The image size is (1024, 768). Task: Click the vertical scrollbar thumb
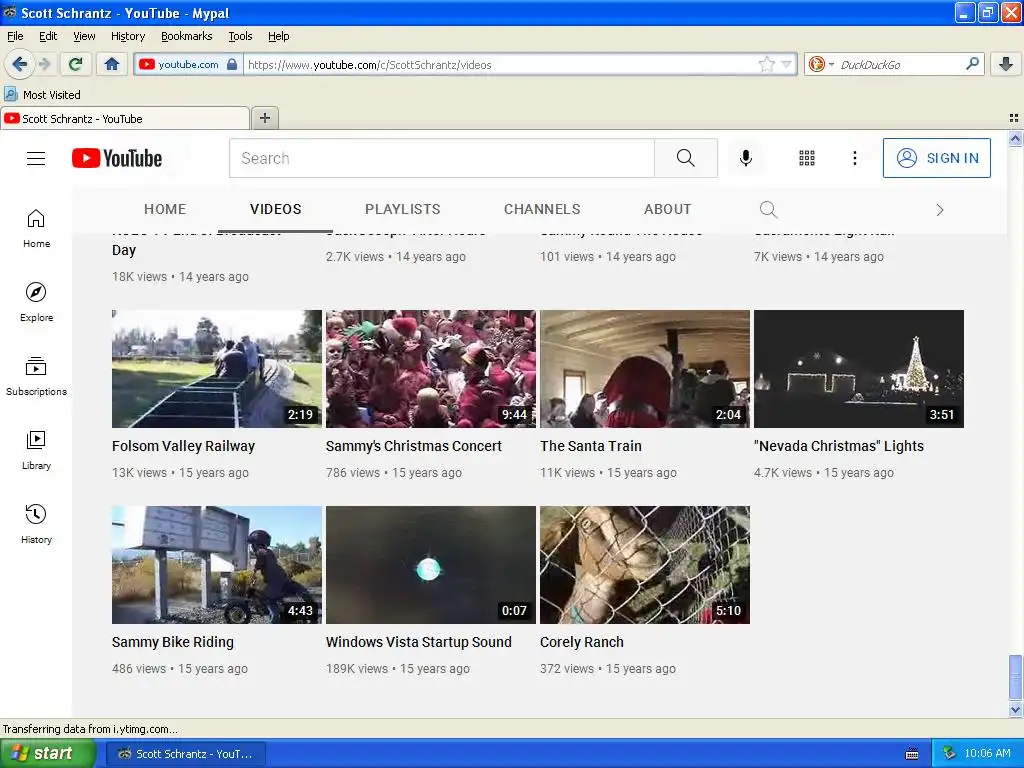point(1016,677)
